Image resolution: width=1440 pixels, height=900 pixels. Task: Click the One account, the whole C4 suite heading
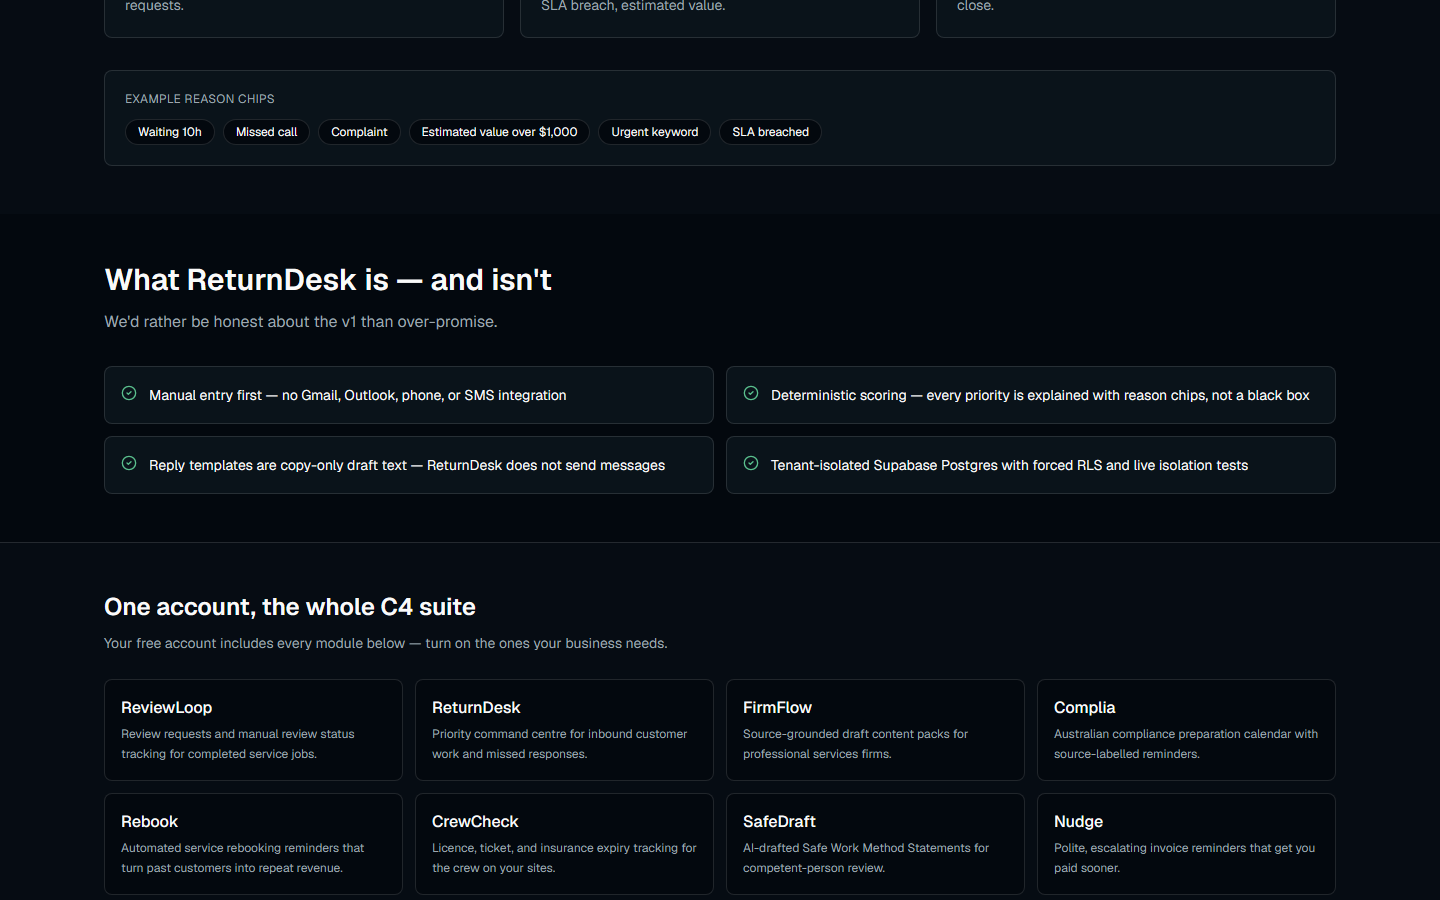tap(290, 607)
